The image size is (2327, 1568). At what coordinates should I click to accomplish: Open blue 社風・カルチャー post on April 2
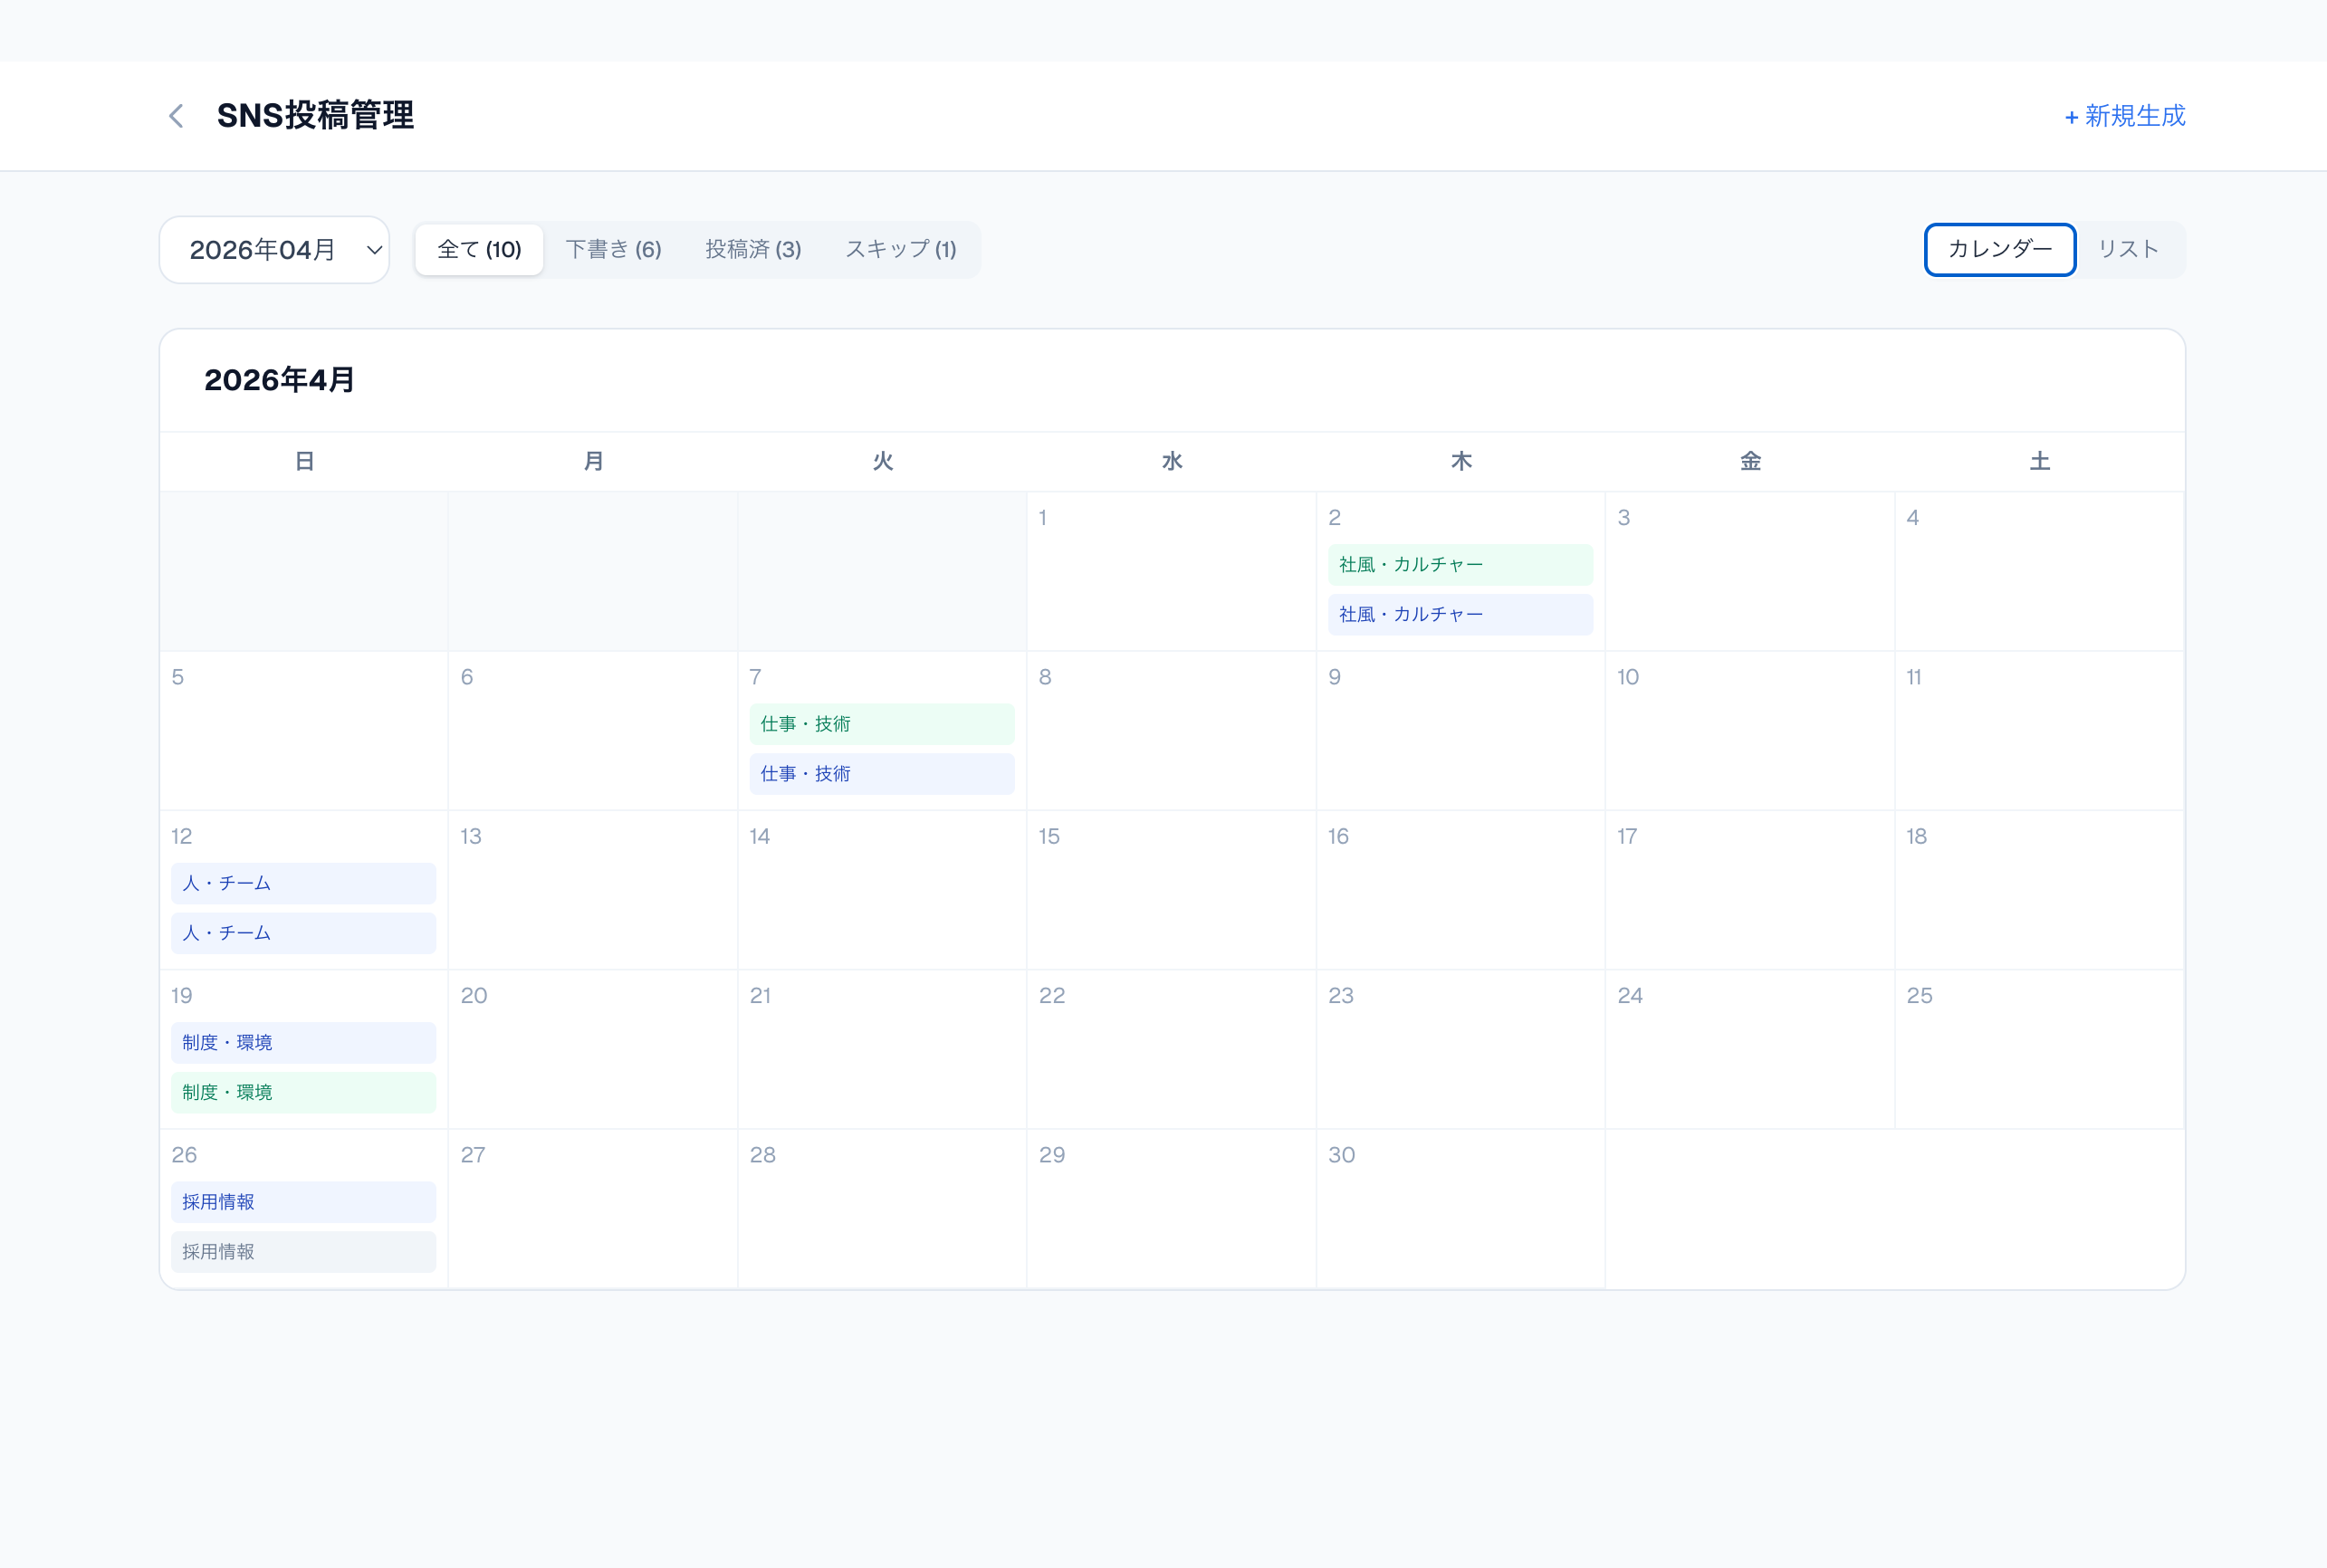point(1459,614)
